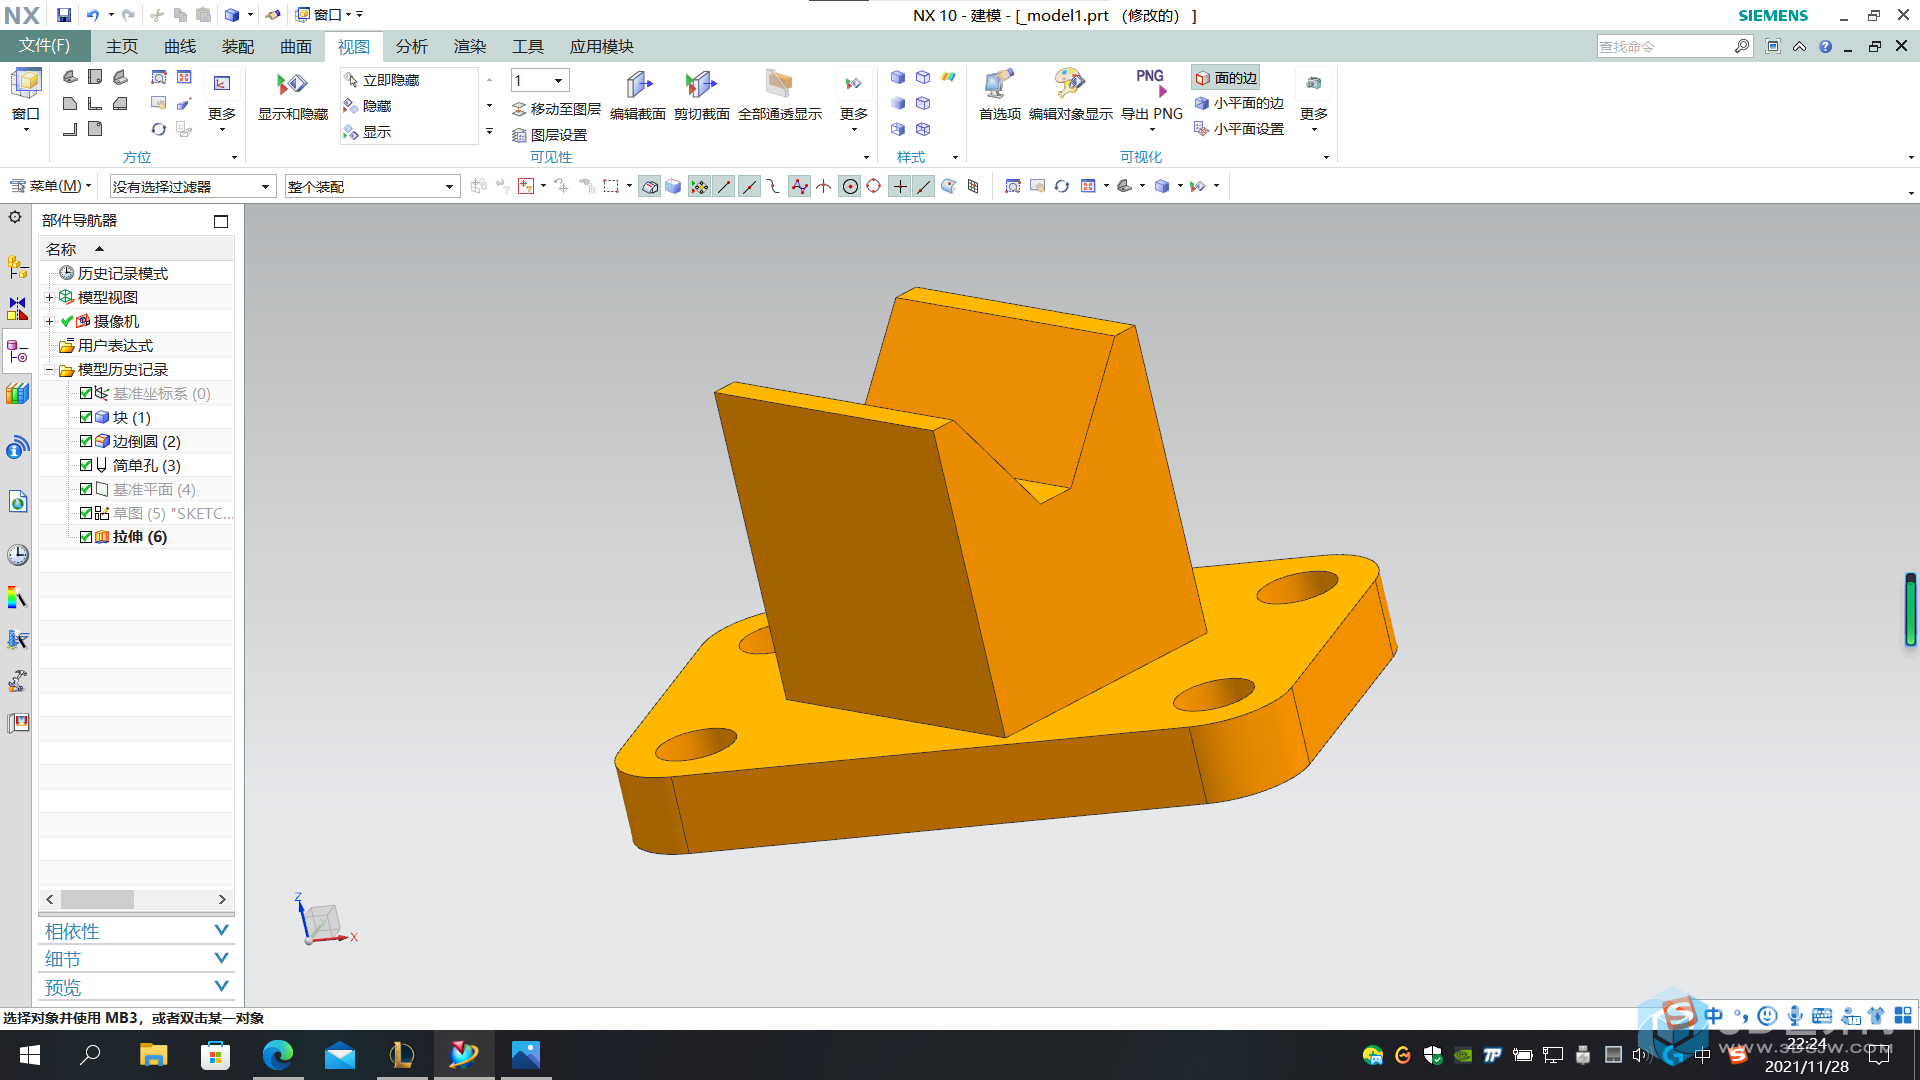Collapse 模型历史记录 tree node
Screen dimensions: 1920x1080
[49, 369]
